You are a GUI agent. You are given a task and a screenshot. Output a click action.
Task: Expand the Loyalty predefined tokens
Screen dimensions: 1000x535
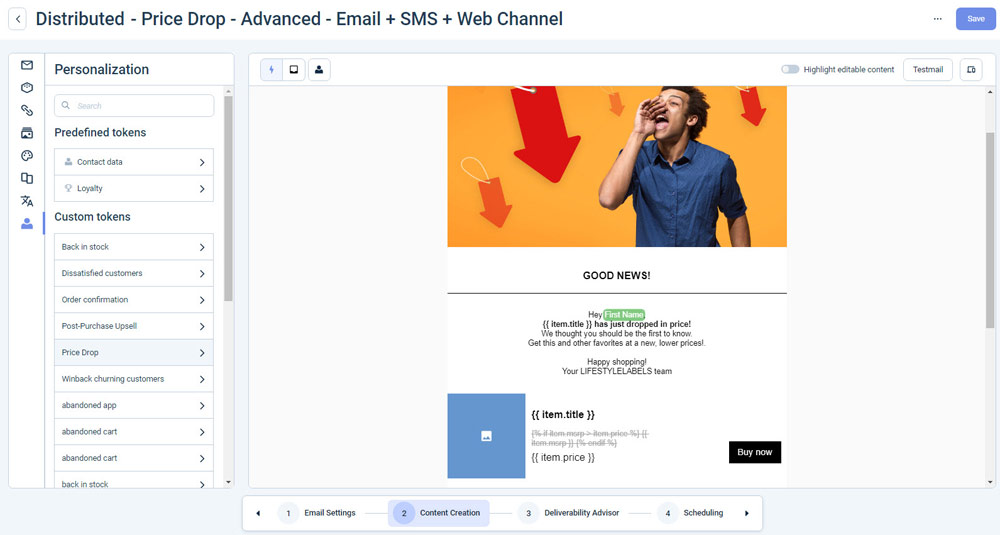click(134, 188)
